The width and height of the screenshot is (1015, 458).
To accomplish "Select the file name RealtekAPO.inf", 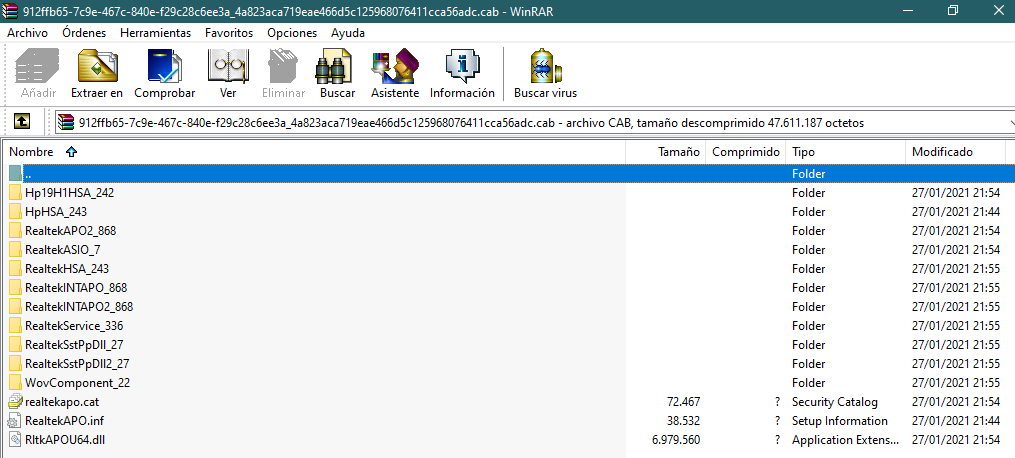I will click(x=65, y=420).
